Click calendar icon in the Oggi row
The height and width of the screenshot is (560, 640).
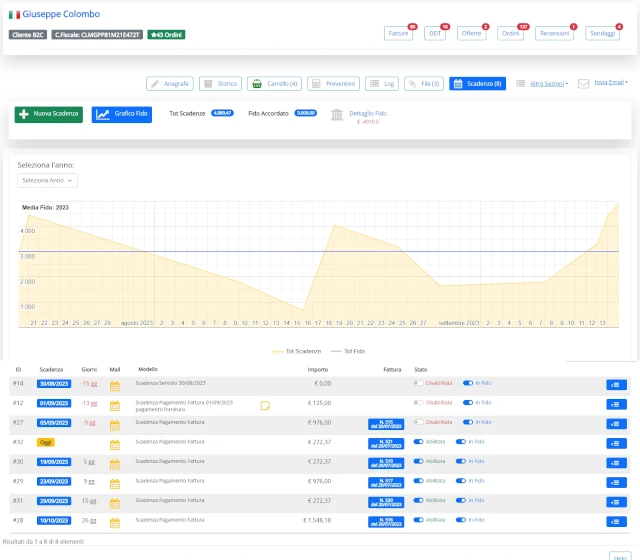[115, 444]
